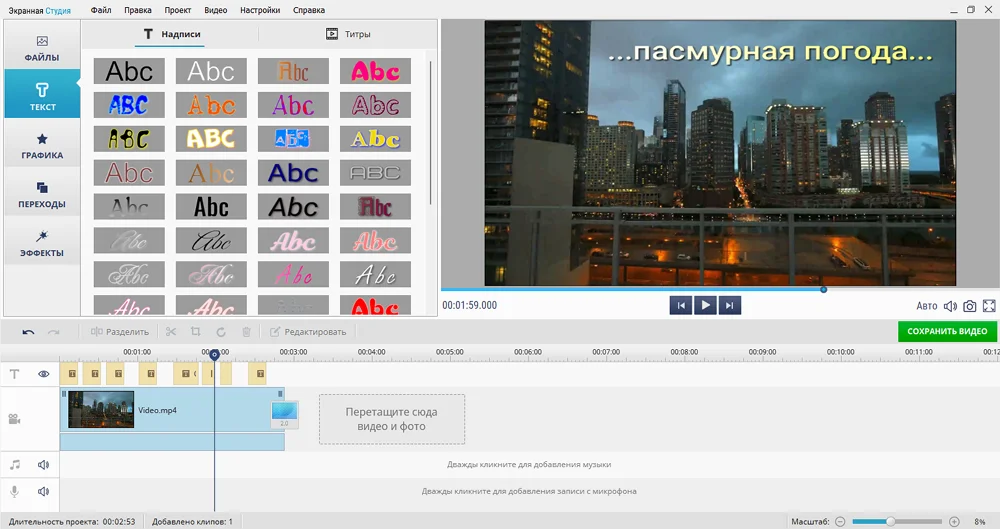Screen dimensions: 1000x529
Task: Jump to next frame button
Action: (730, 306)
